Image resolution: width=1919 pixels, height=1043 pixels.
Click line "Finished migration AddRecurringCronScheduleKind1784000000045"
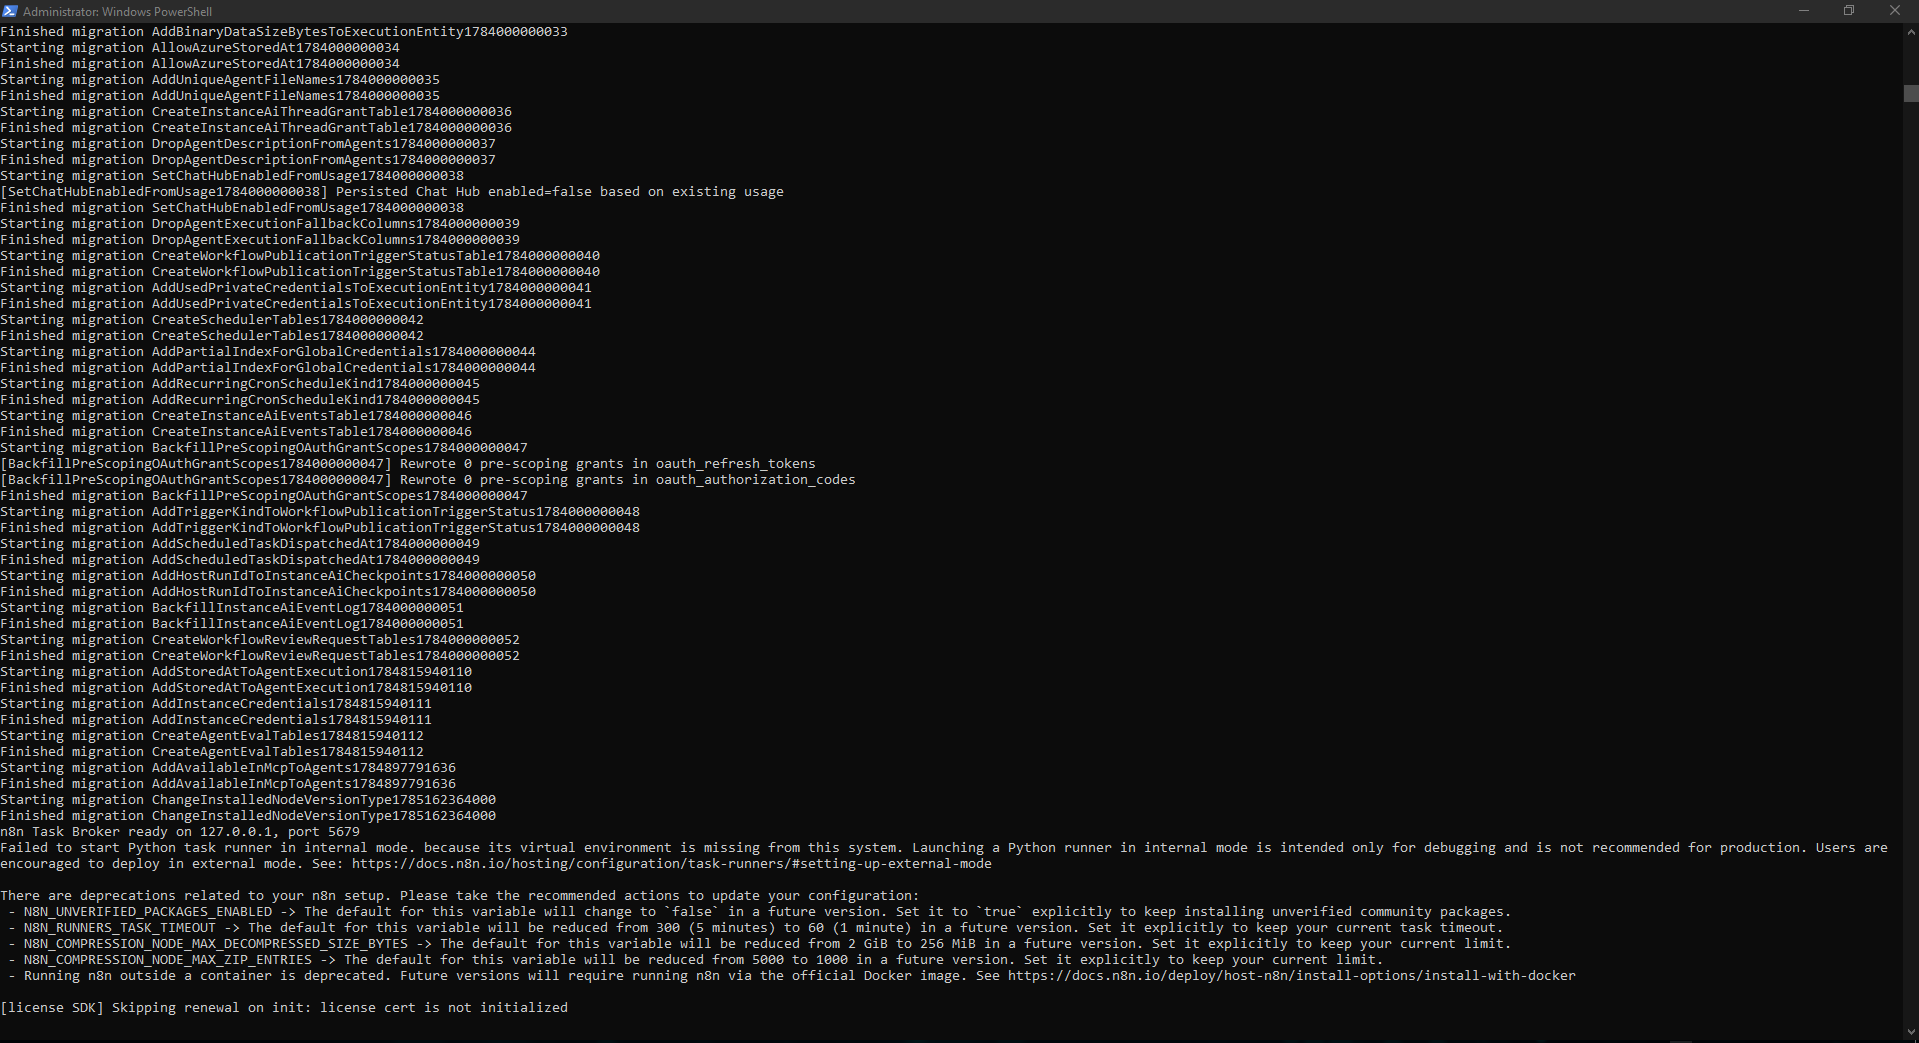tap(240, 400)
